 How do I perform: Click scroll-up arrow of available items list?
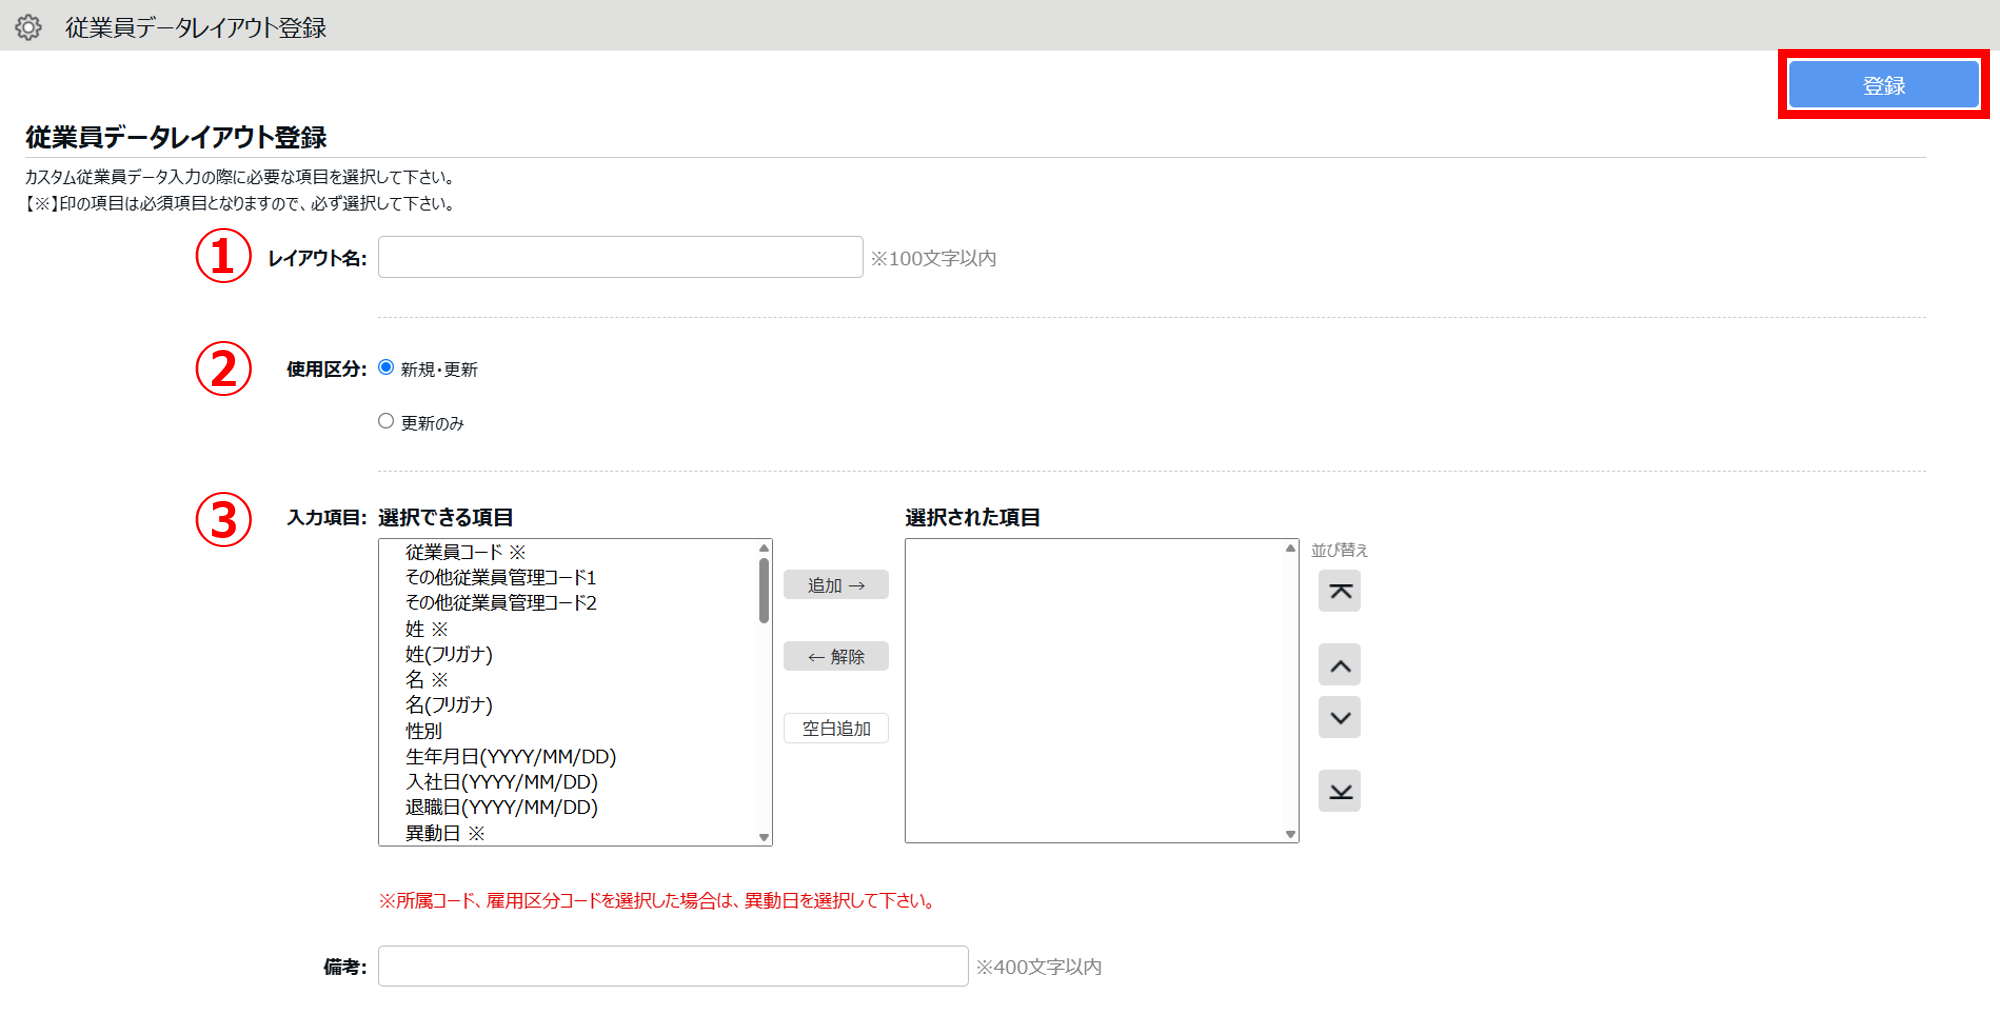764,548
